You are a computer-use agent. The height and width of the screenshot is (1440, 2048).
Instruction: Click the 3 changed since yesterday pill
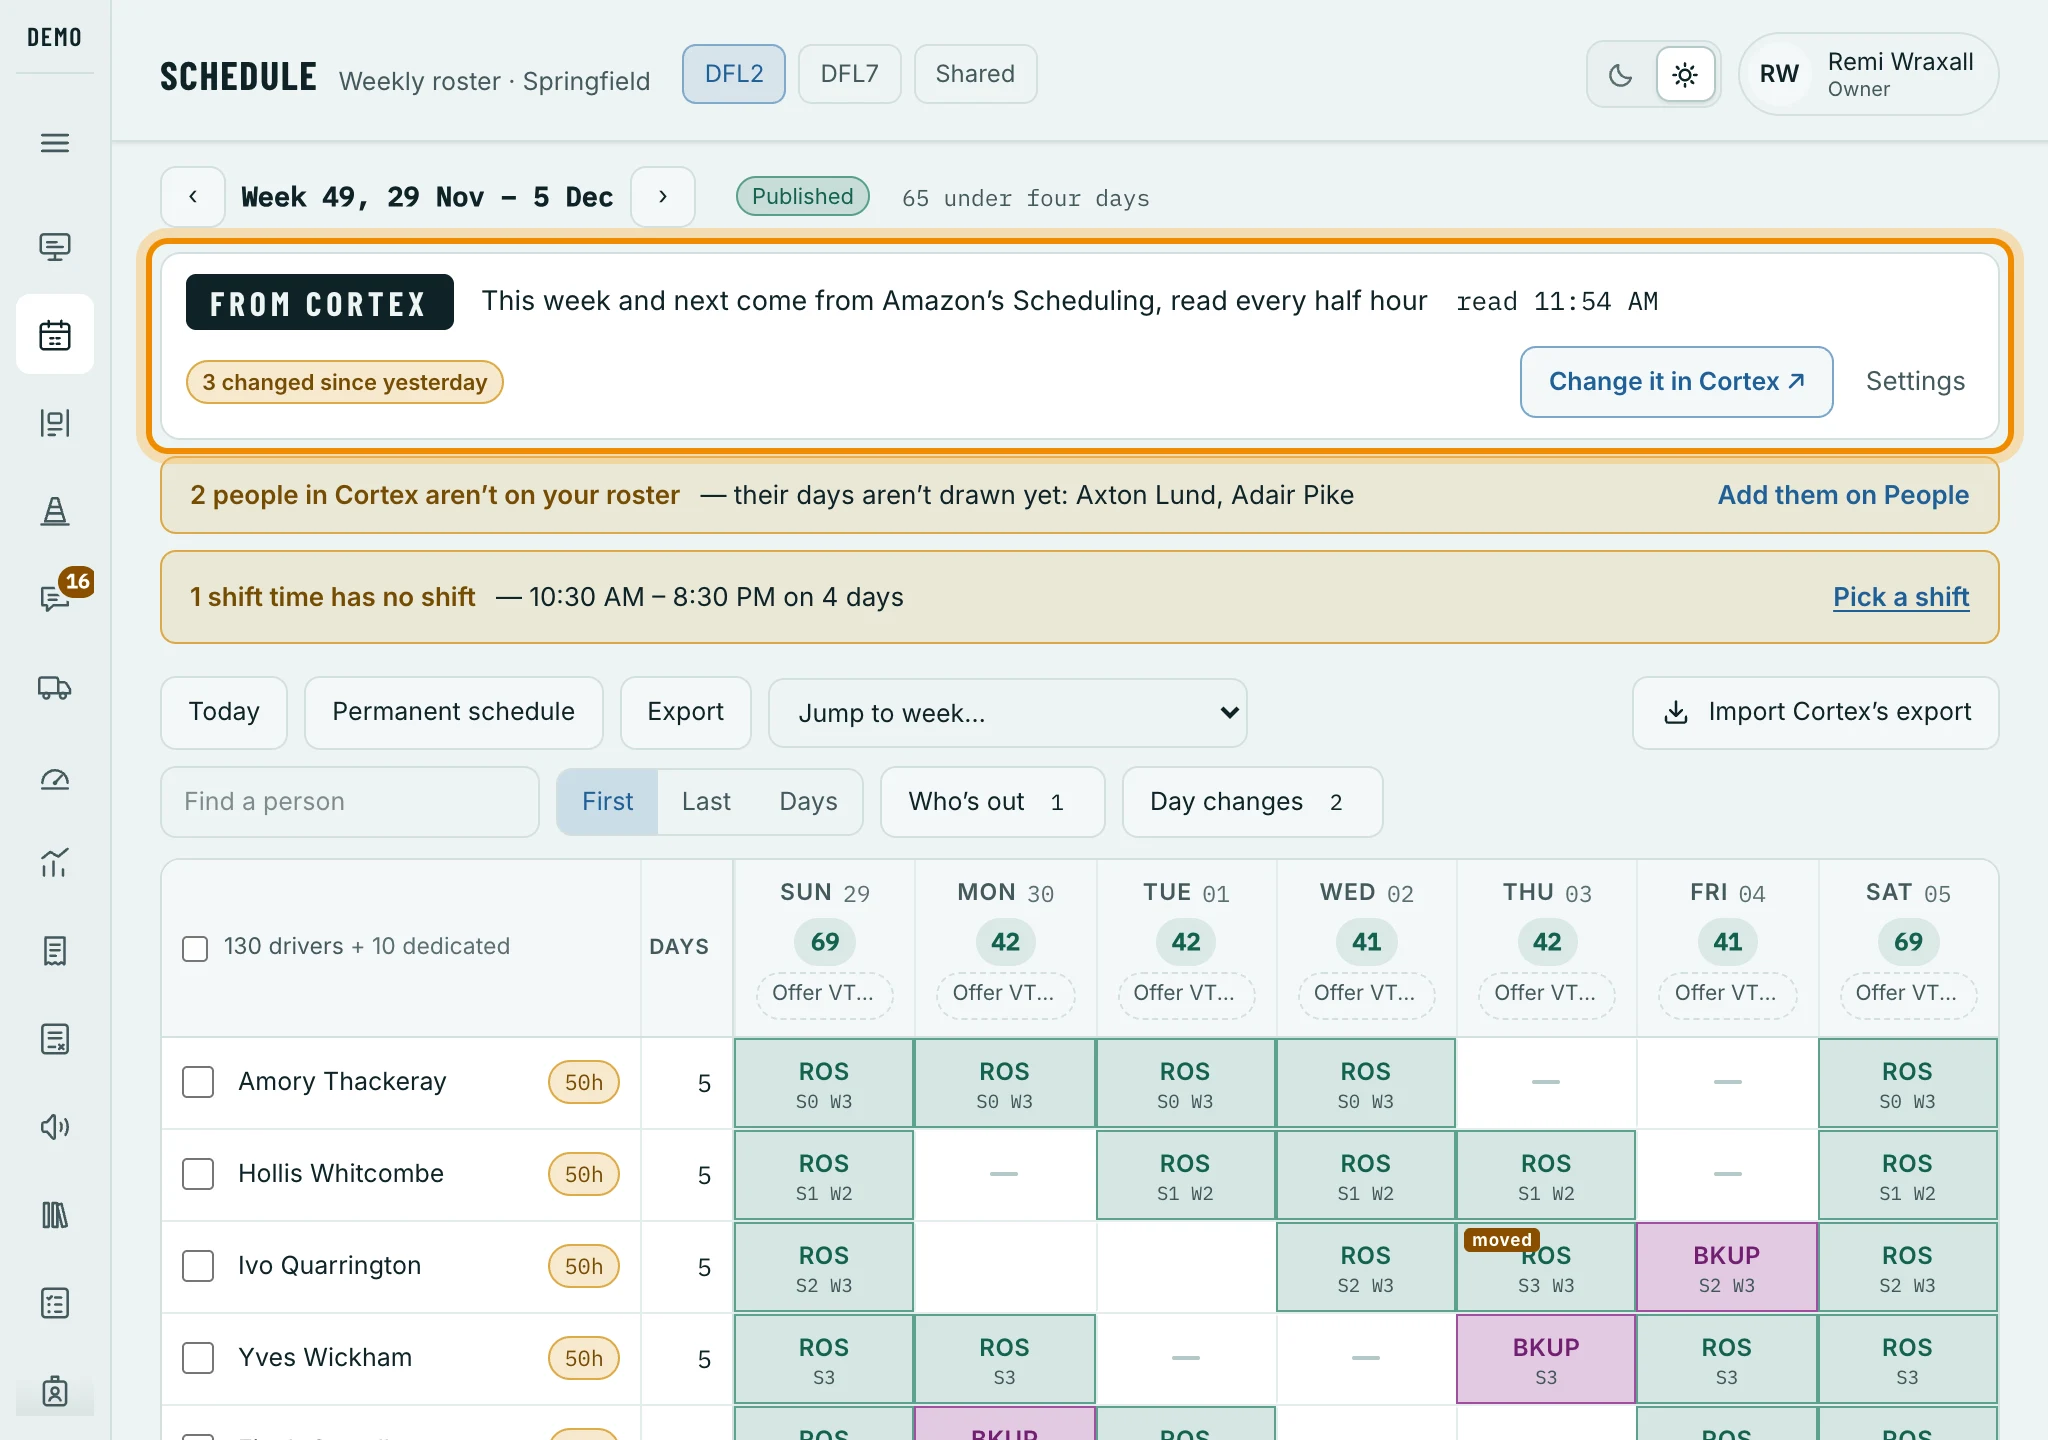click(344, 382)
